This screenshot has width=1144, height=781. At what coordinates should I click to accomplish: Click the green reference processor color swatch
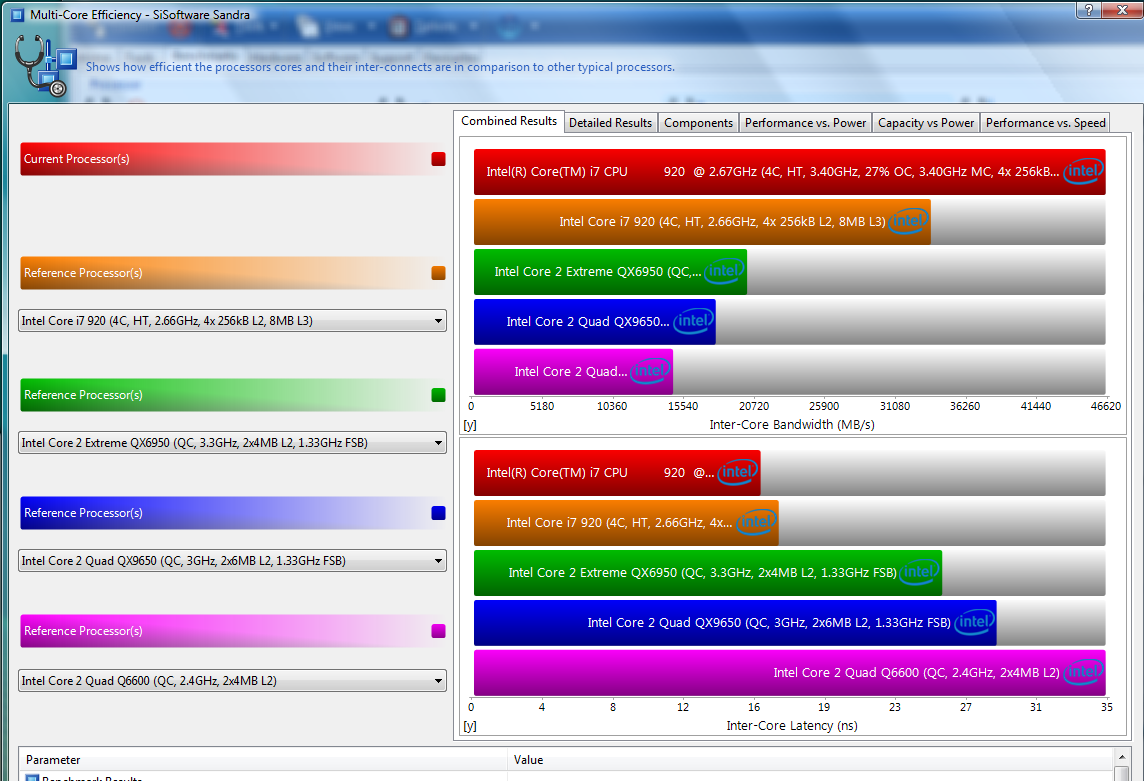point(437,395)
